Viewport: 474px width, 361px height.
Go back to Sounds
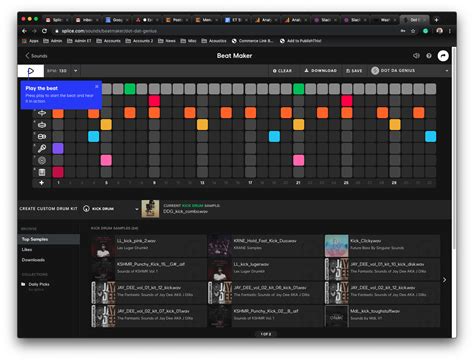point(36,56)
